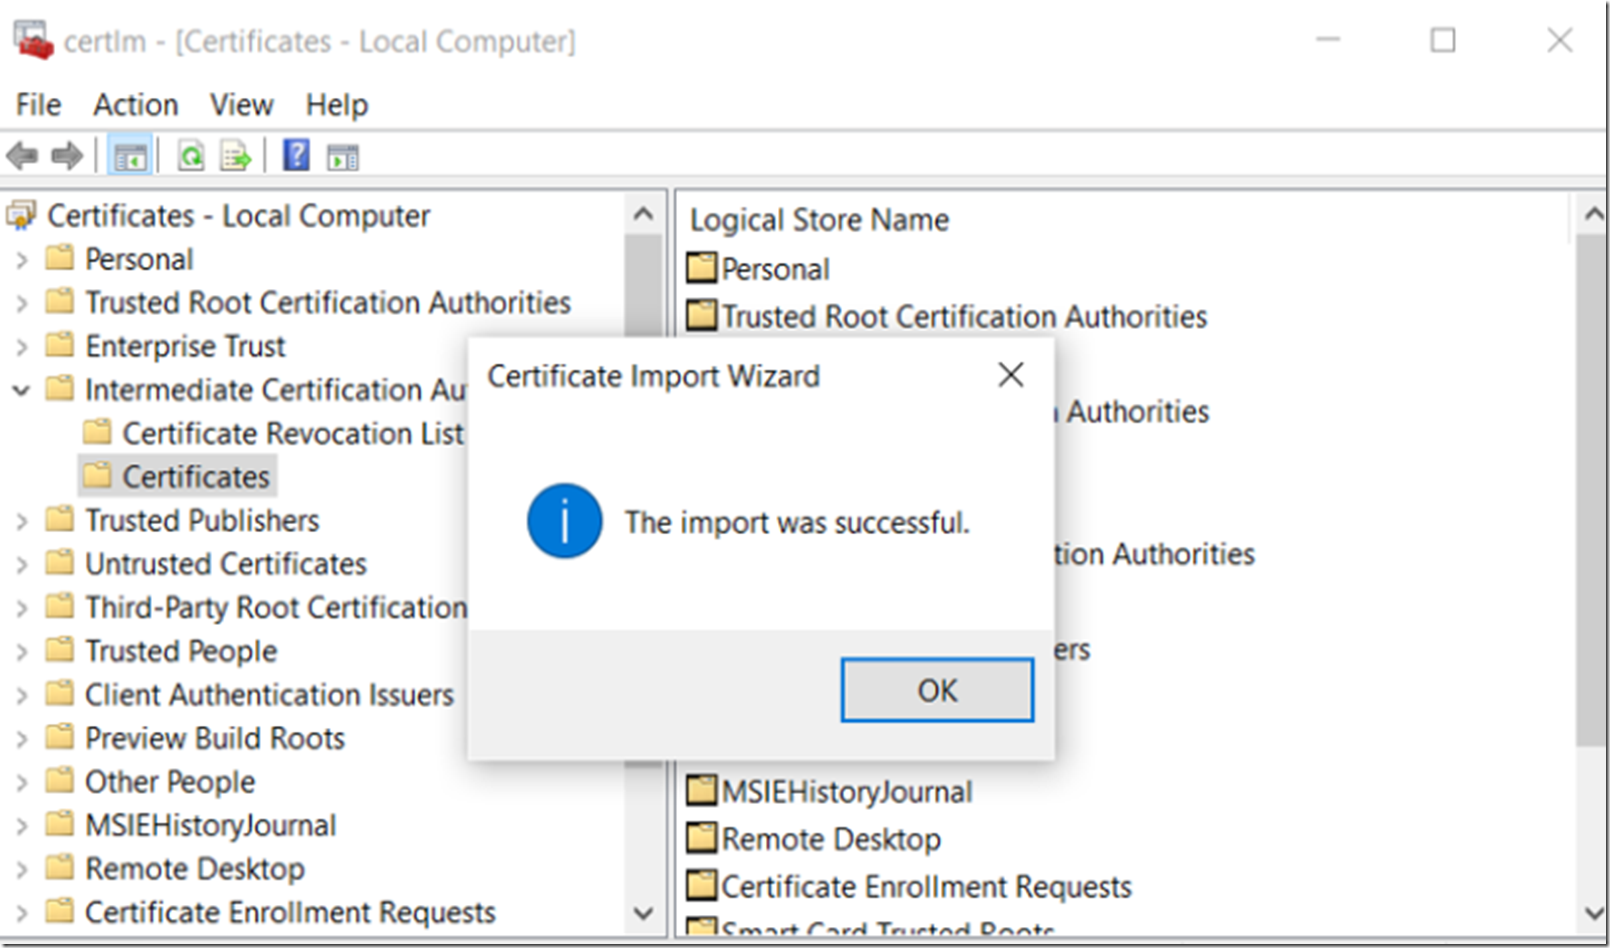The height and width of the screenshot is (948, 1610).
Task: Click Certificate Enrollment Requests folder icon in right pane
Action: point(702,885)
